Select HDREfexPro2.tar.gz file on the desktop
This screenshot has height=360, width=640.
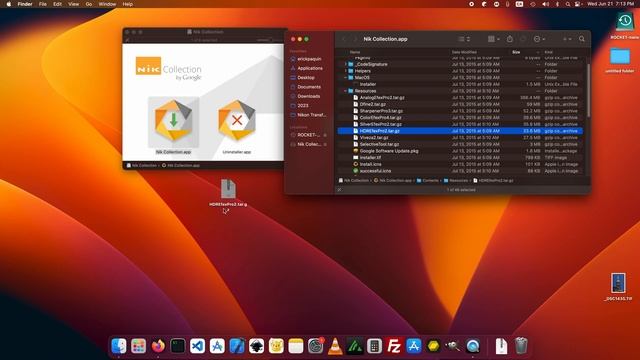tap(228, 189)
